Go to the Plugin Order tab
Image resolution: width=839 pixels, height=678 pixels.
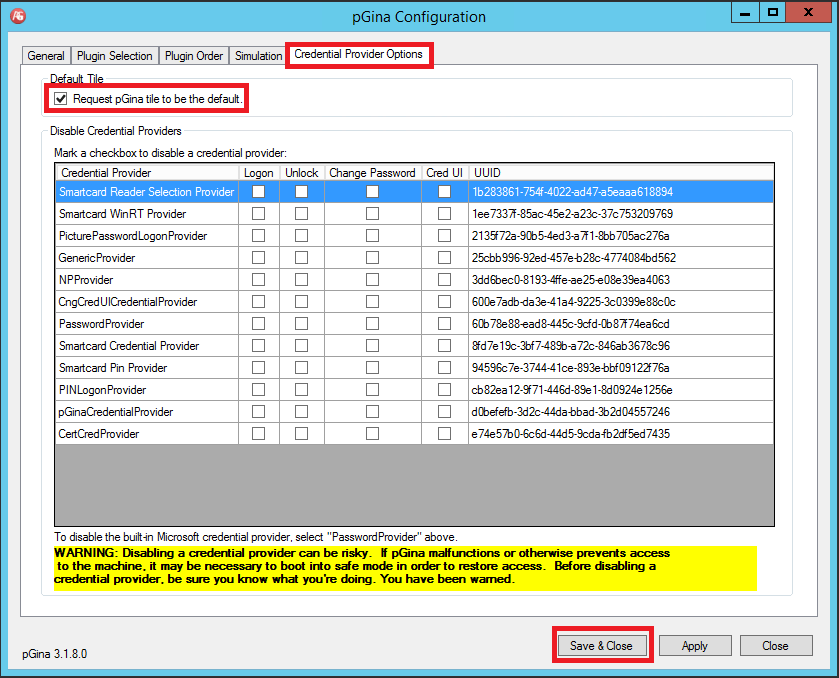(x=194, y=56)
